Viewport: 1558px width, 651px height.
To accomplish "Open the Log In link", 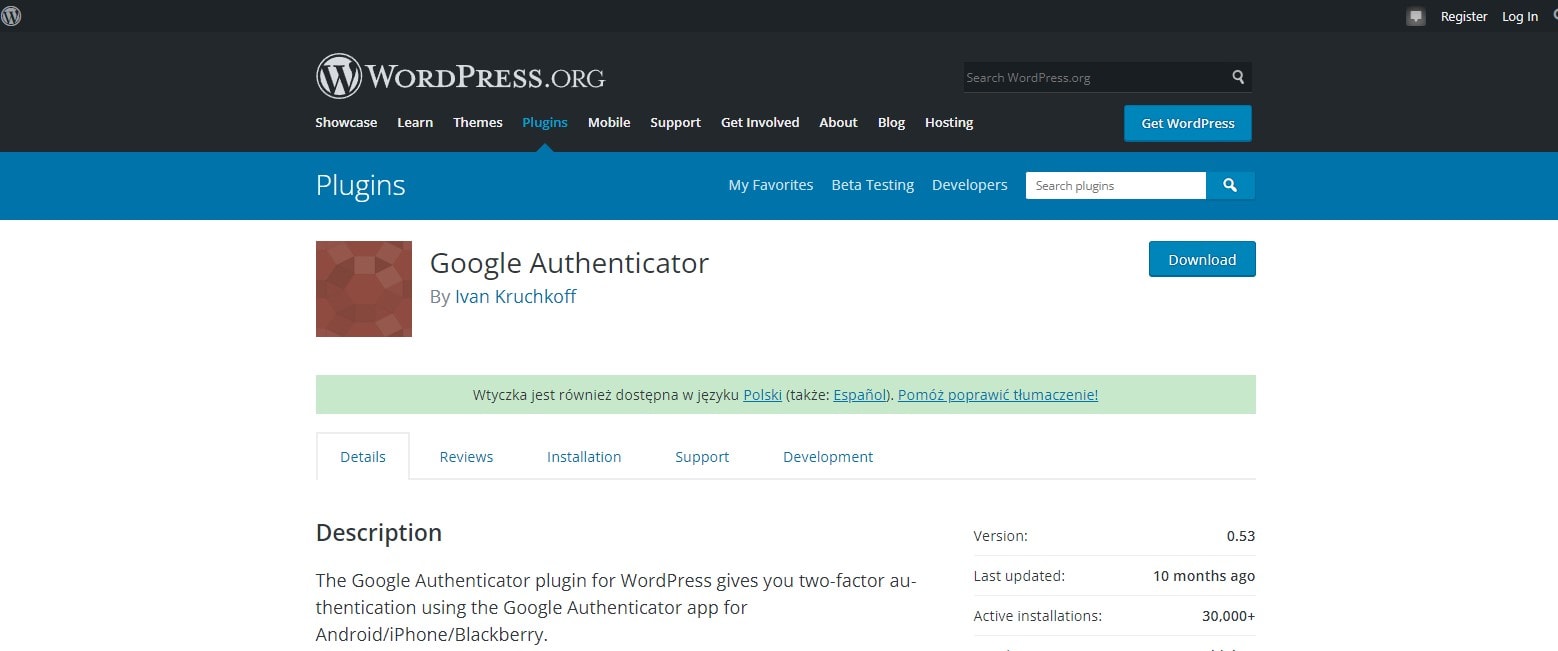I will coord(1520,17).
